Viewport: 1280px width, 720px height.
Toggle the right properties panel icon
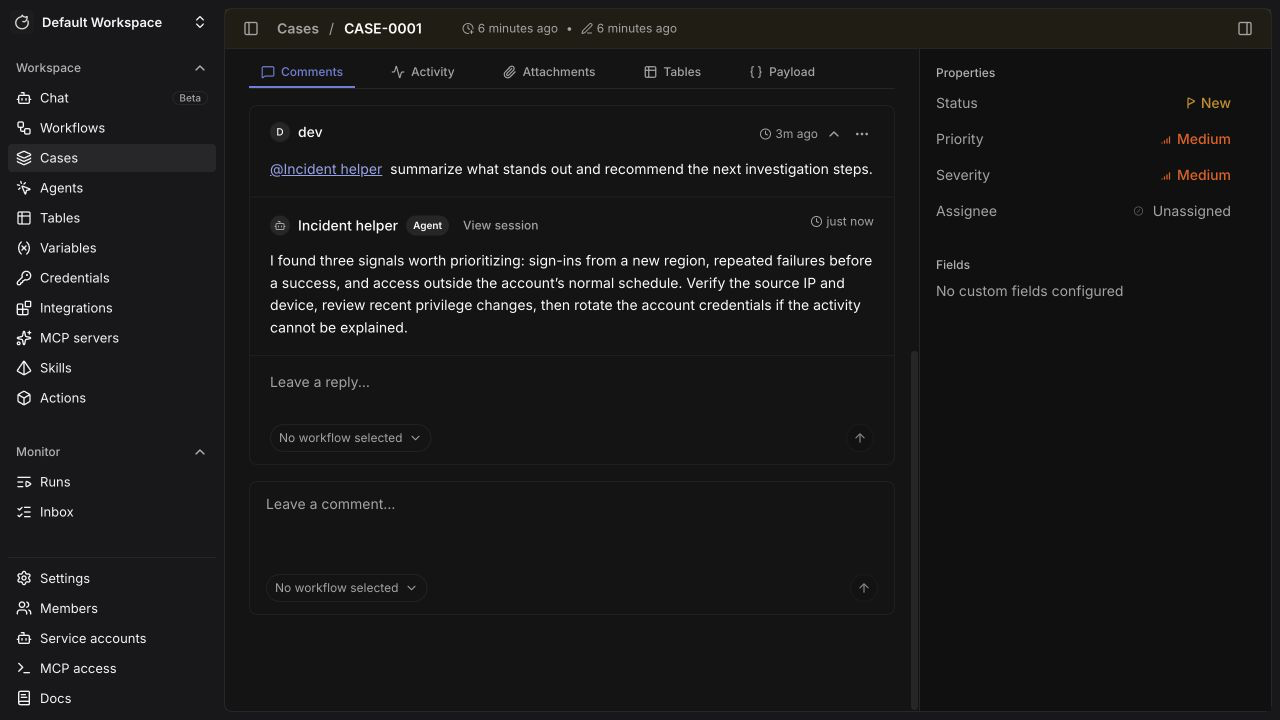click(1245, 29)
